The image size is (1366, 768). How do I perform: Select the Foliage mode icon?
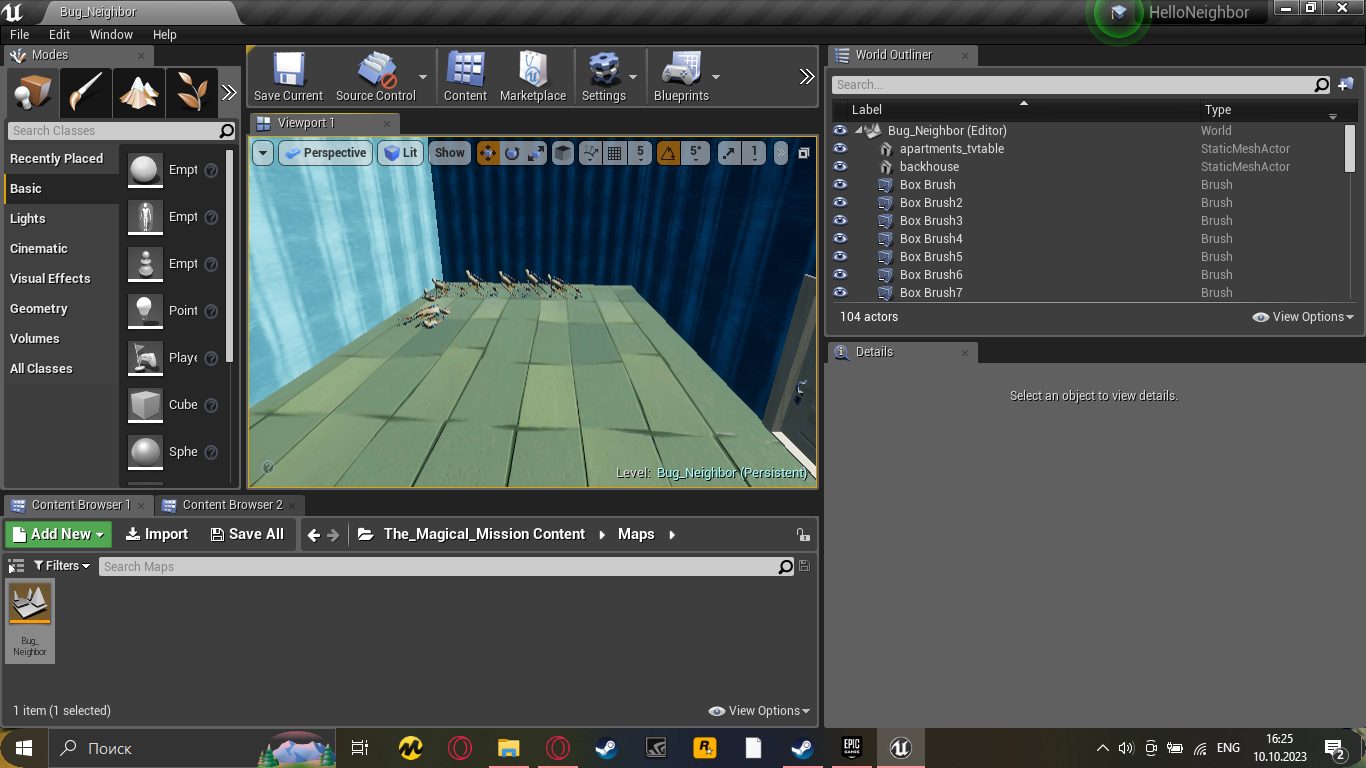point(191,93)
